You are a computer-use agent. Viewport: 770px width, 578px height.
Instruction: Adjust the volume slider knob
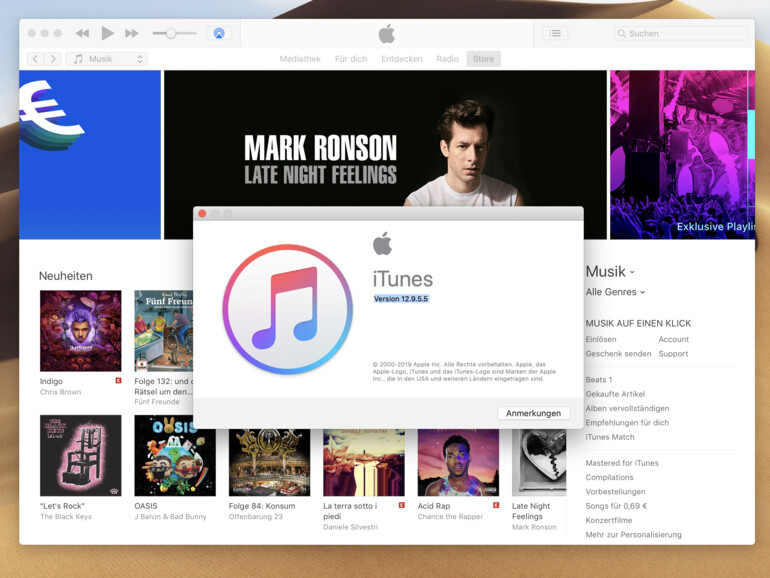(x=170, y=33)
